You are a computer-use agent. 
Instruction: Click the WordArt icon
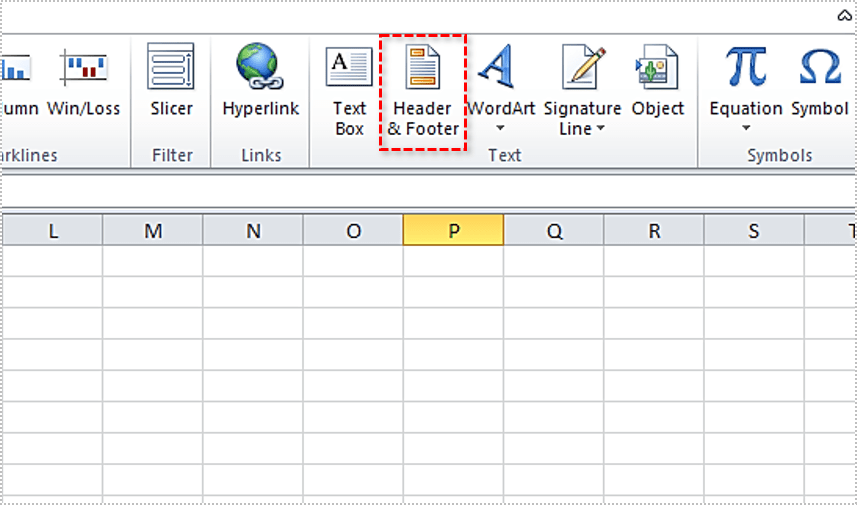tap(501, 68)
